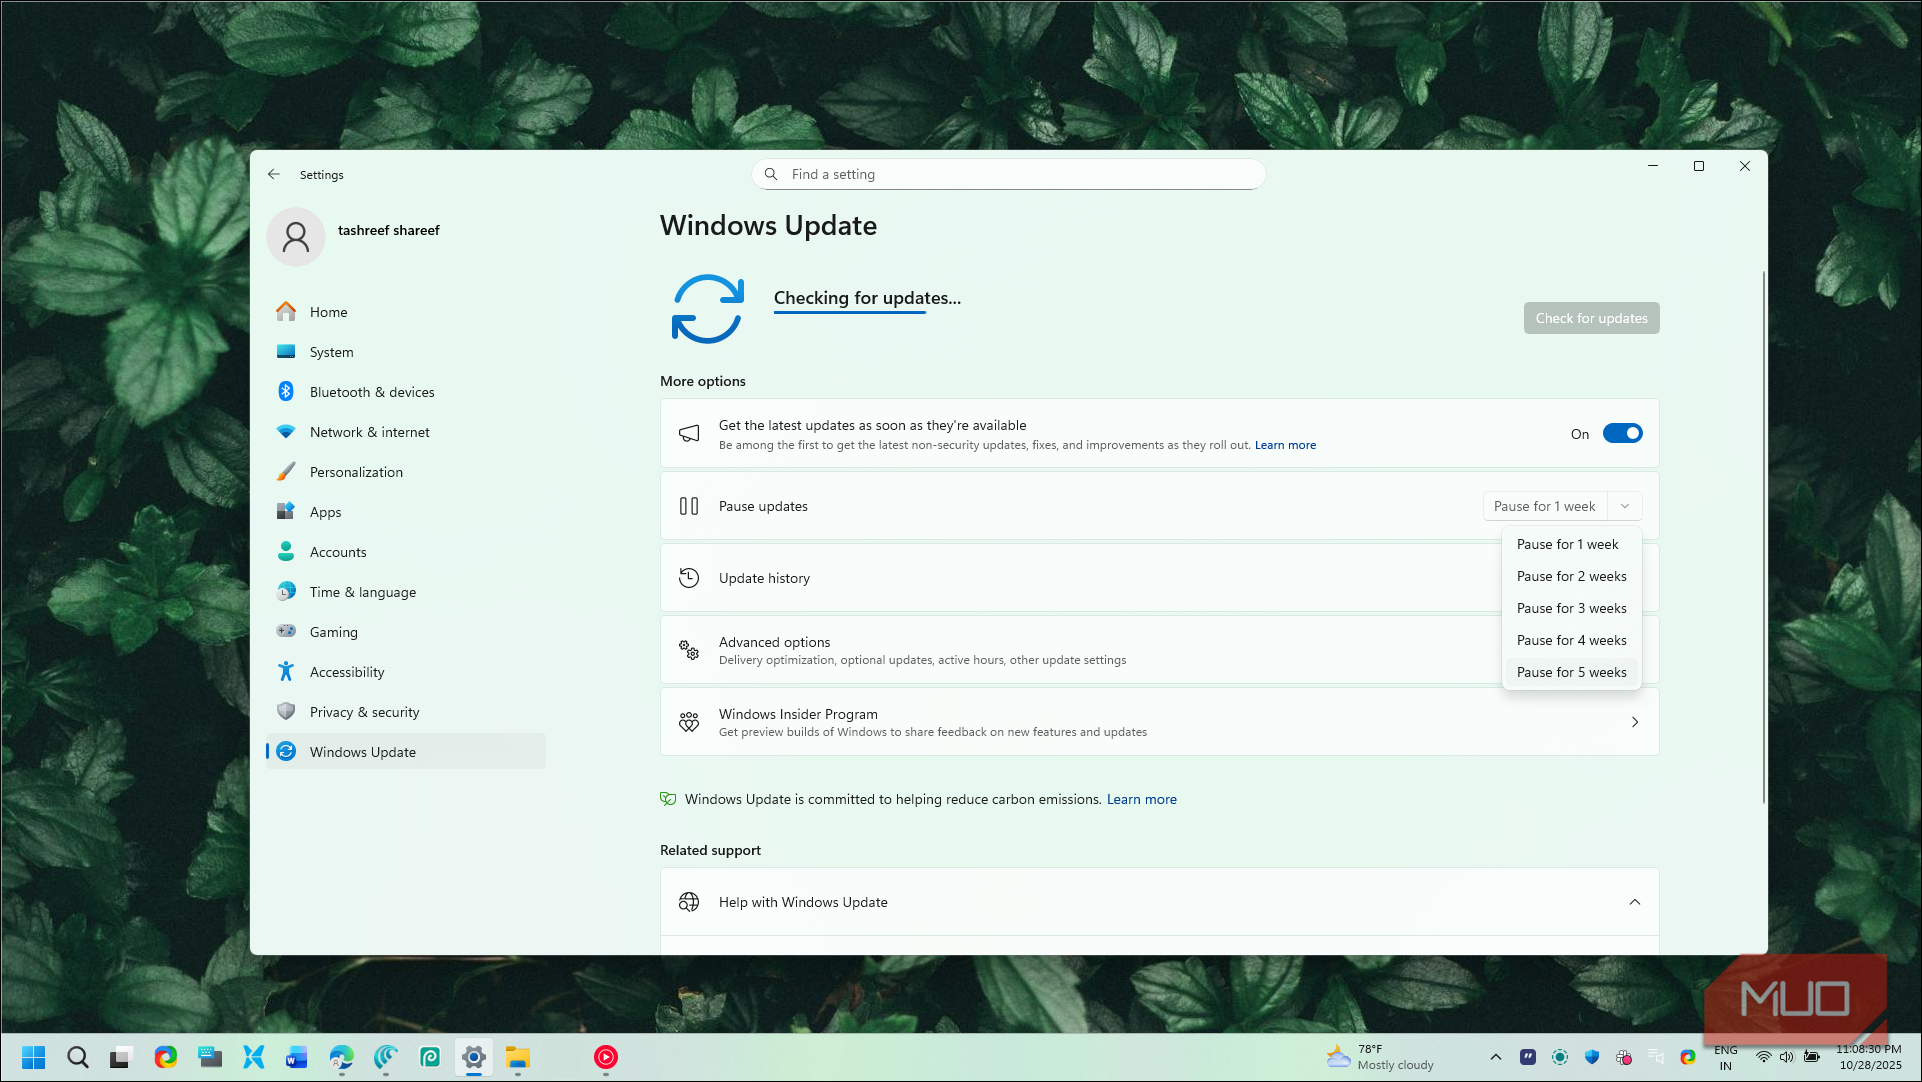Image resolution: width=1922 pixels, height=1082 pixels.
Task: Collapse Help with Windows Update section
Action: click(1635, 902)
